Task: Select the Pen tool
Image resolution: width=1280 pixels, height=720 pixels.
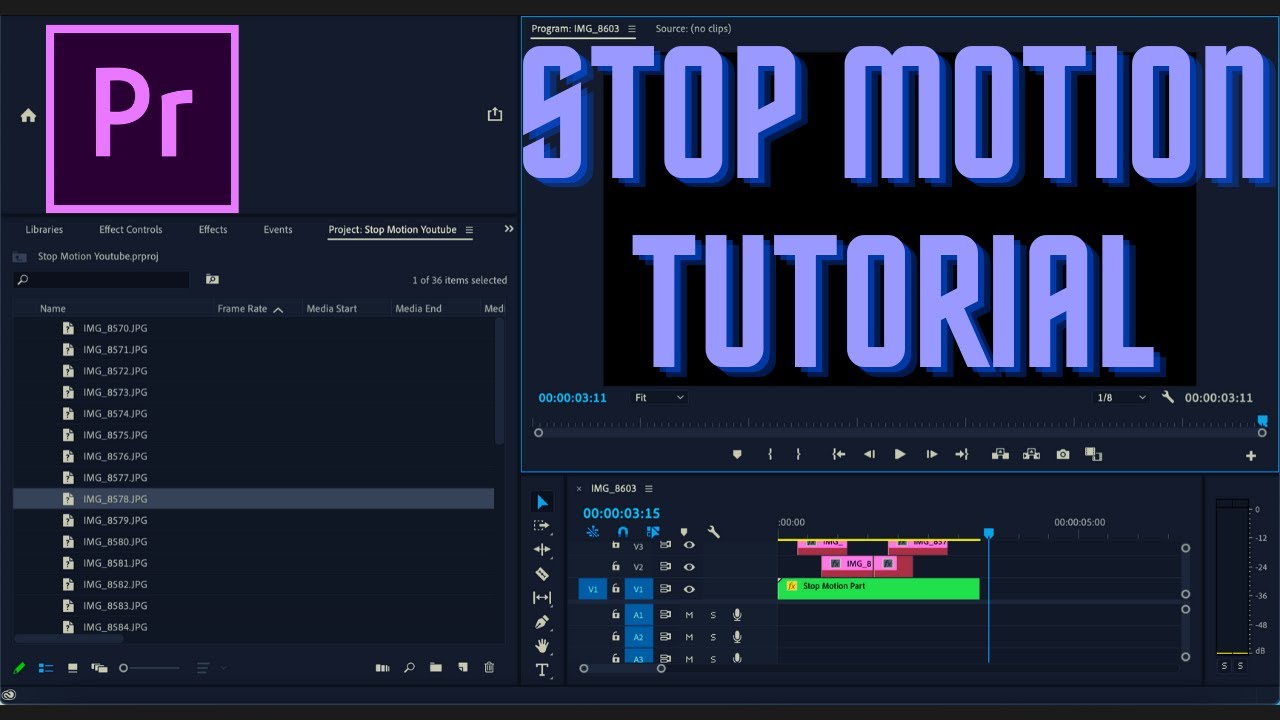Action: (542, 622)
